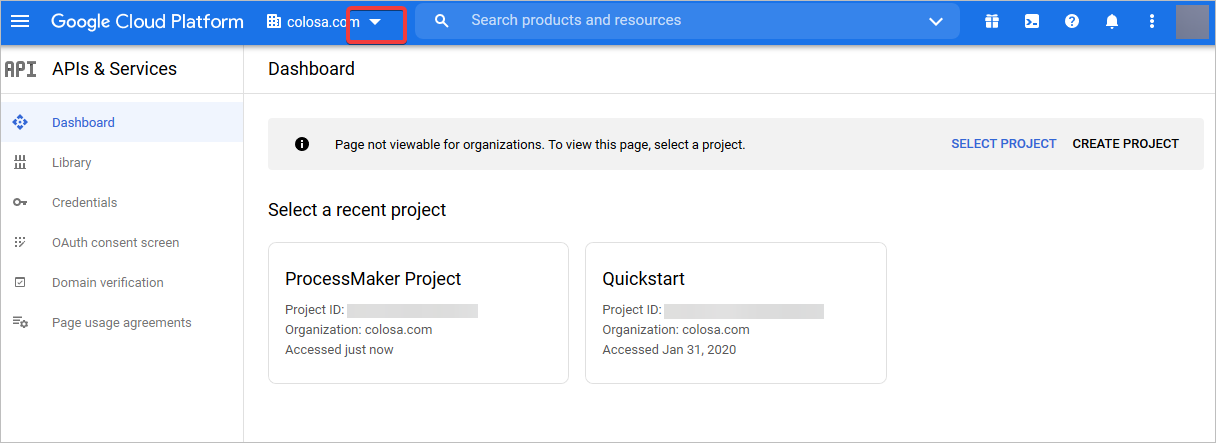The image size is (1216, 443).
Task: Open the hamburger navigation menu
Action: coord(20,21)
